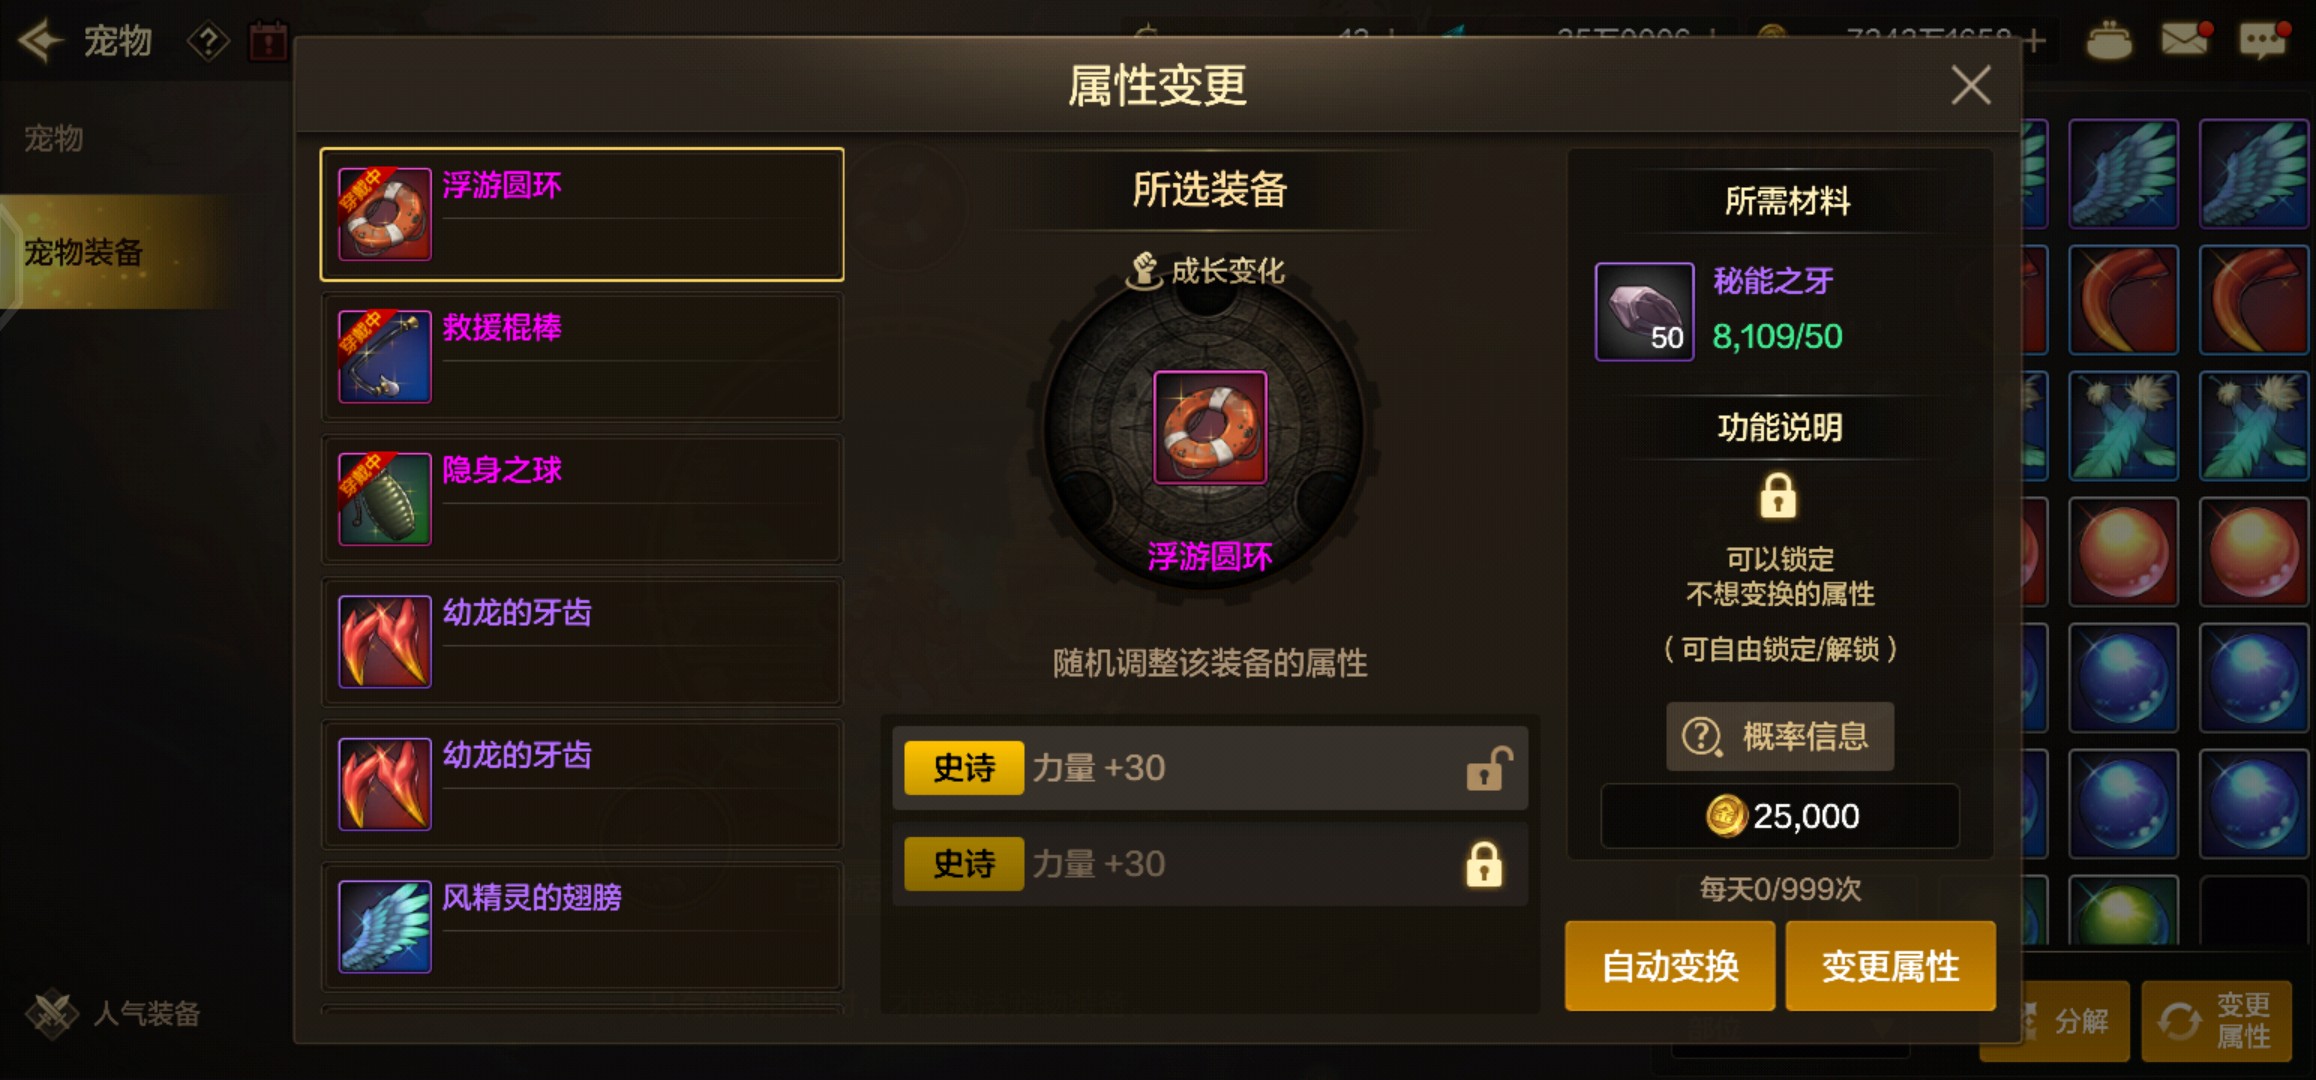Open the money pouch shop icon
Viewport: 2316px width, 1080px height.
[2109, 40]
